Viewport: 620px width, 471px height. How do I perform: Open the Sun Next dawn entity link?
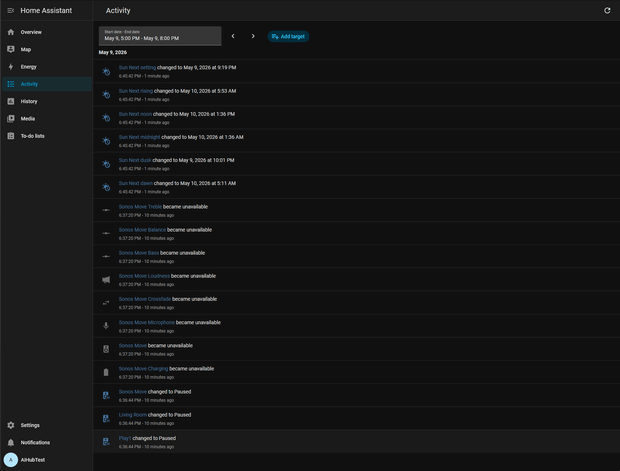tap(136, 183)
